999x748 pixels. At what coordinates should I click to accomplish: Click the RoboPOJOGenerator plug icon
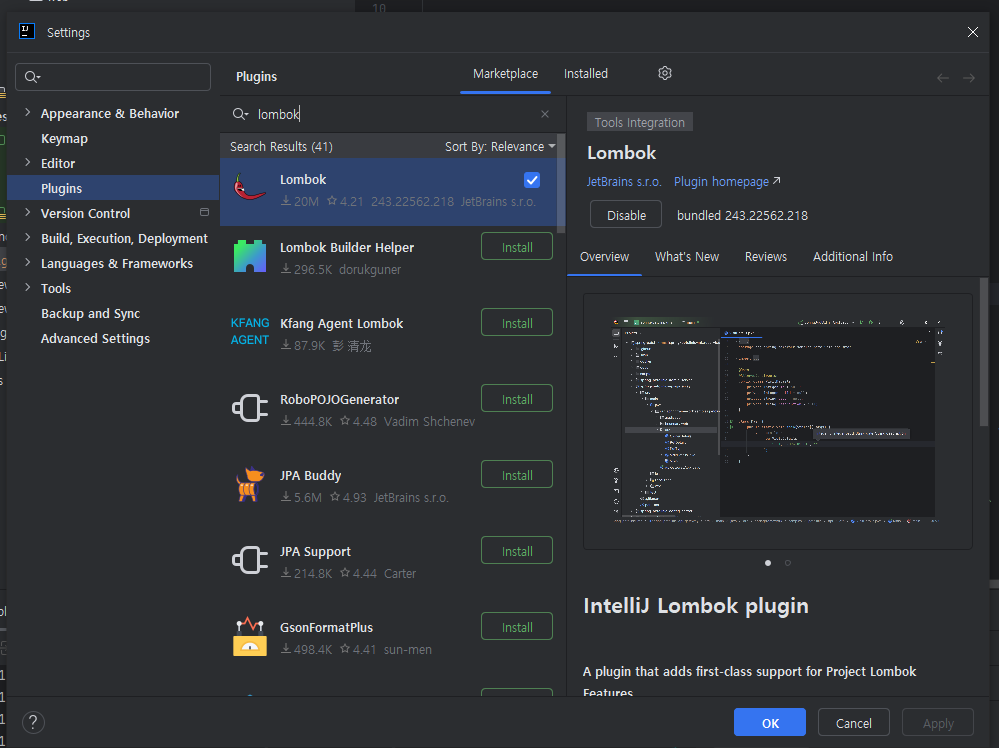coord(250,408)
